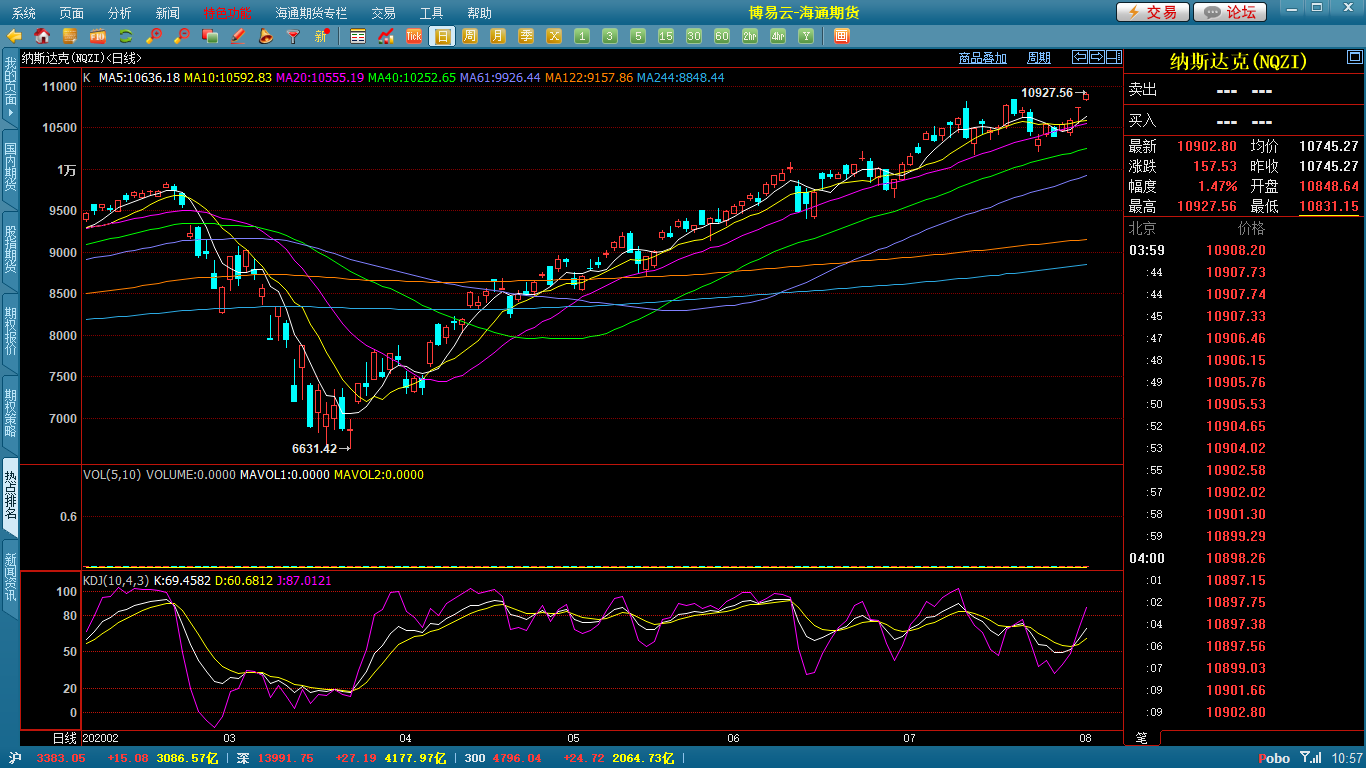Open the 页面 menu
Viewport: 1366px width, 768px height.
[72, 13]
